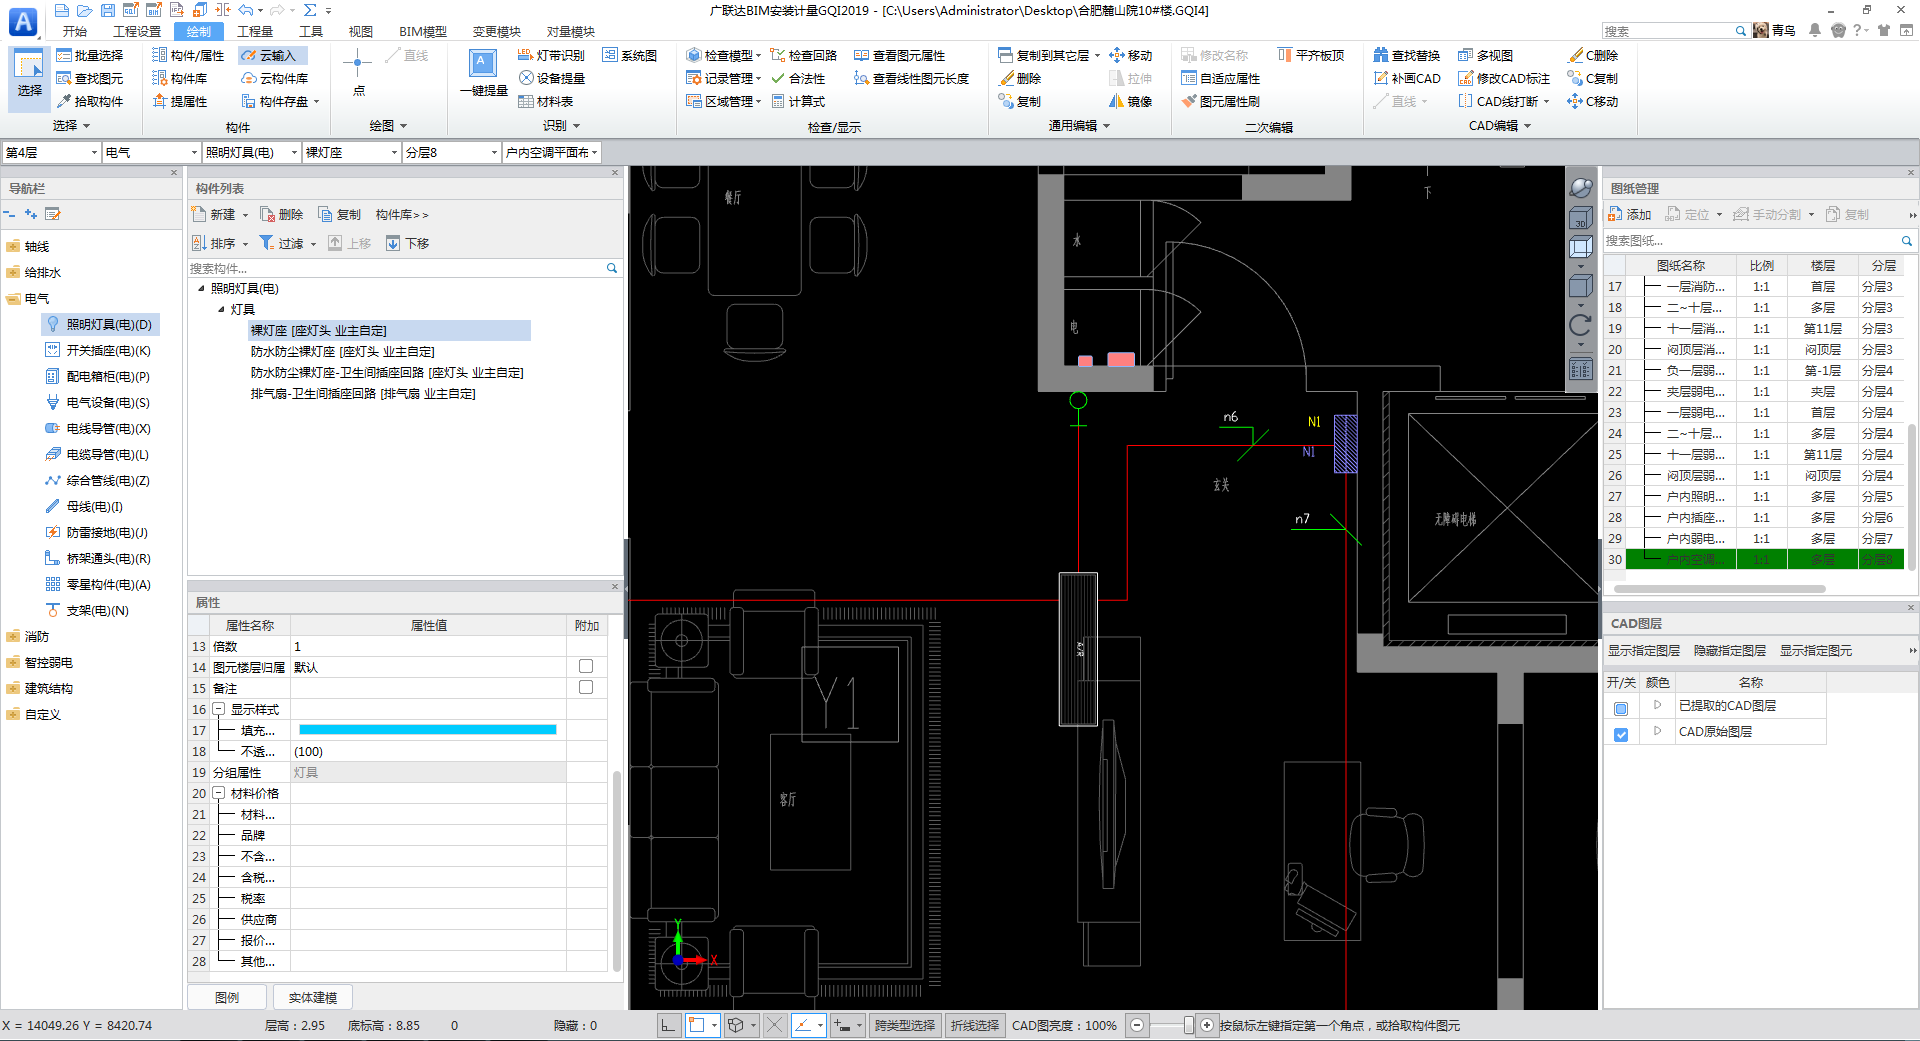This screenshot has height=1041, width=1920.
Task: Select the 点 point drawing tool
Action: tap(358, 74)
